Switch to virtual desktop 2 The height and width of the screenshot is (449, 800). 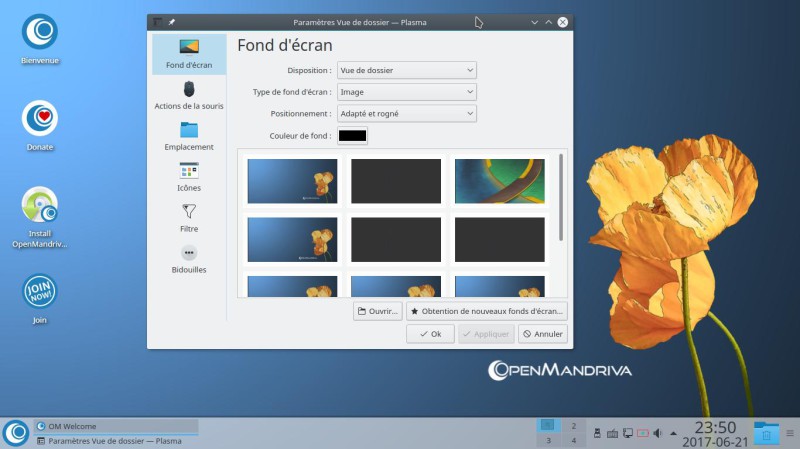click(573, 426)
